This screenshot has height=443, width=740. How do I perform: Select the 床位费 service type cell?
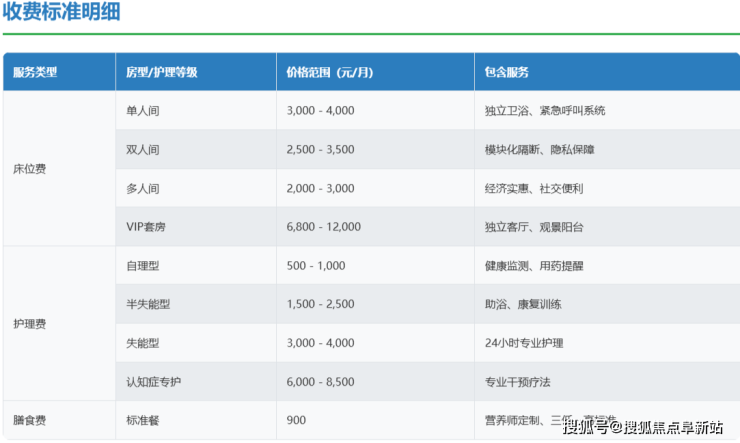[30, 168]
